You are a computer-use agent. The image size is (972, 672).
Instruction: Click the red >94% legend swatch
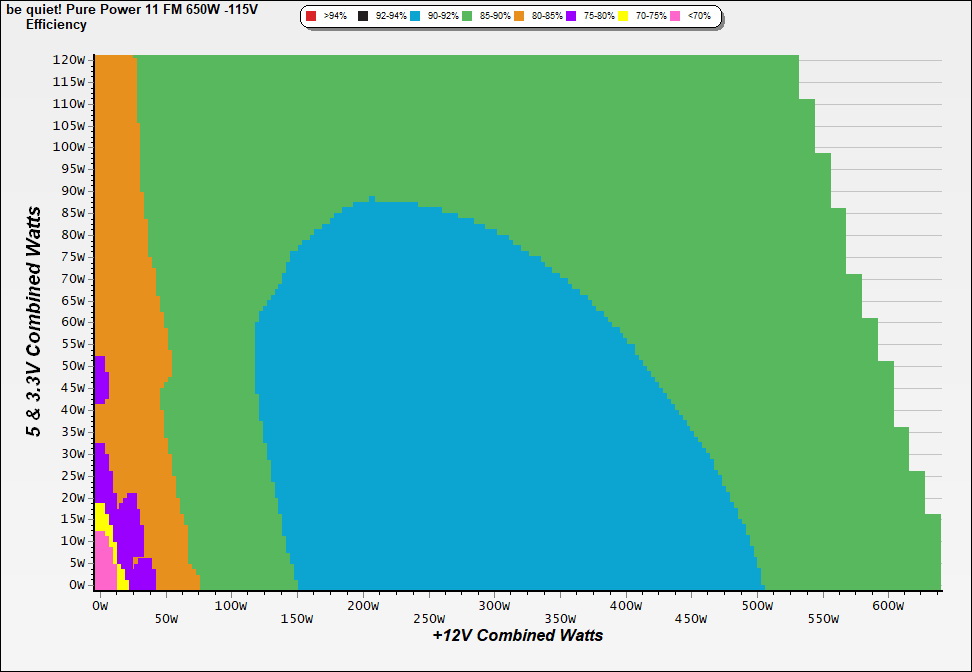point(311,17)
